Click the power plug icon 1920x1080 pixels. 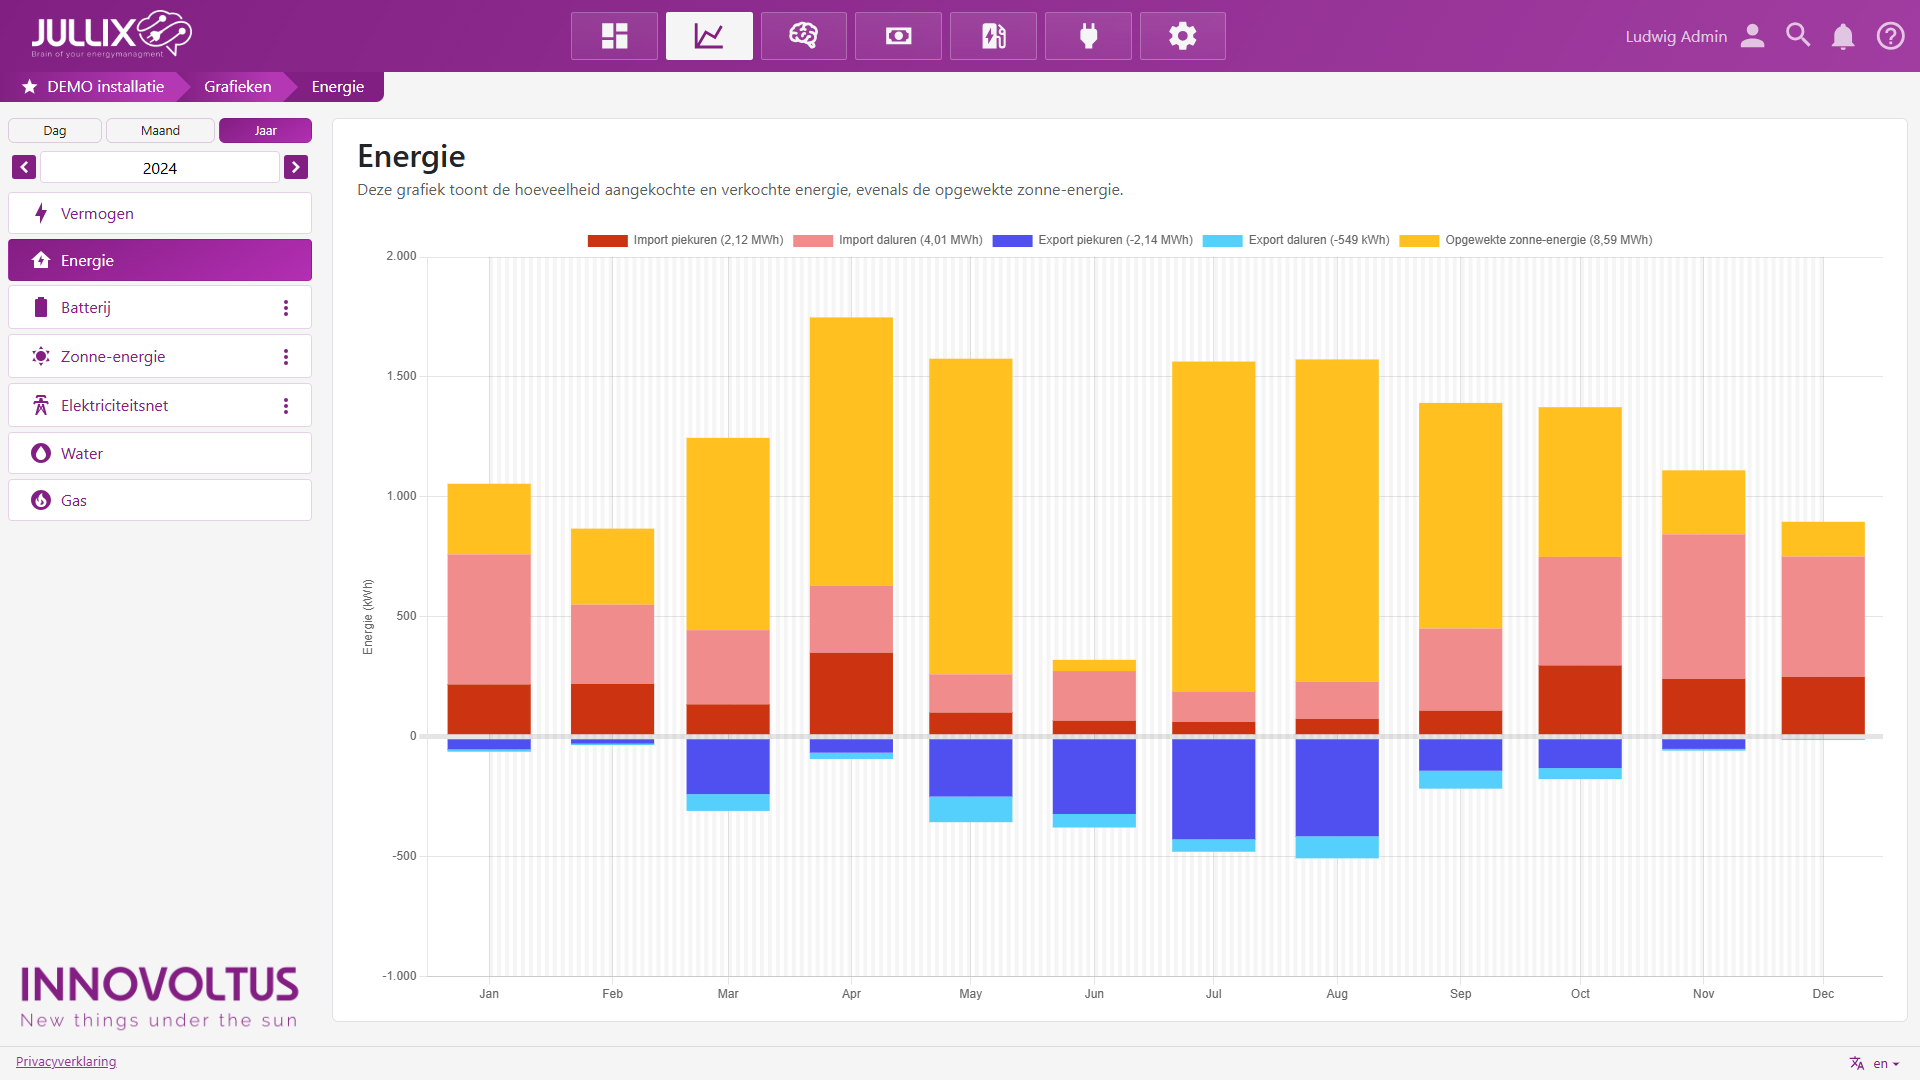pos(1088,36)
